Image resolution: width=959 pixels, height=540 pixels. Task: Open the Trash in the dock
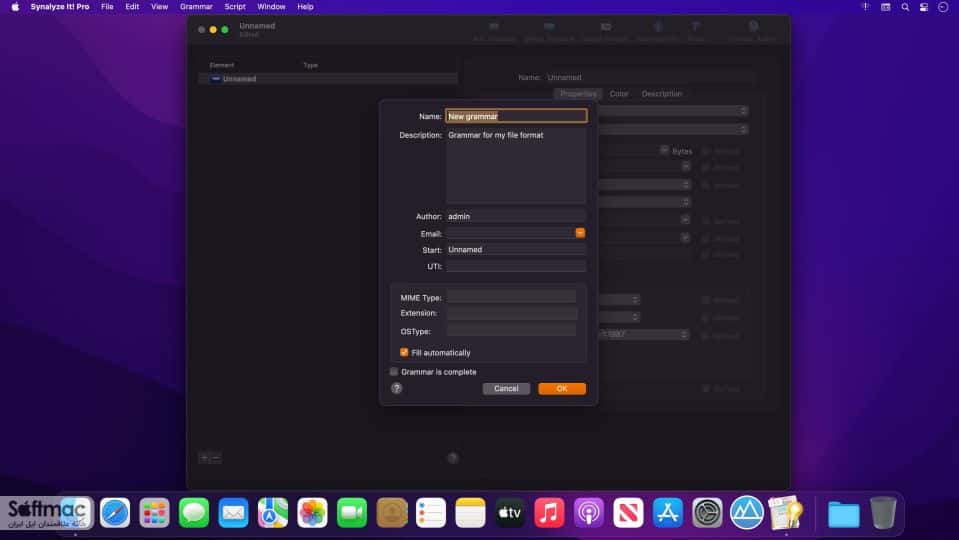(883, 512)
